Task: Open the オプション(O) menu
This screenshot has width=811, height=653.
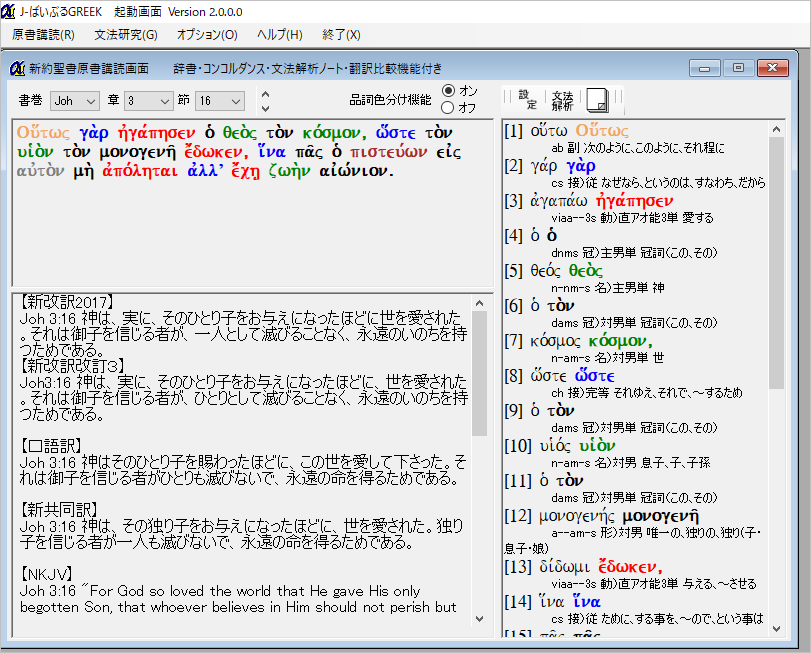Action: click(x=207, y=35)
